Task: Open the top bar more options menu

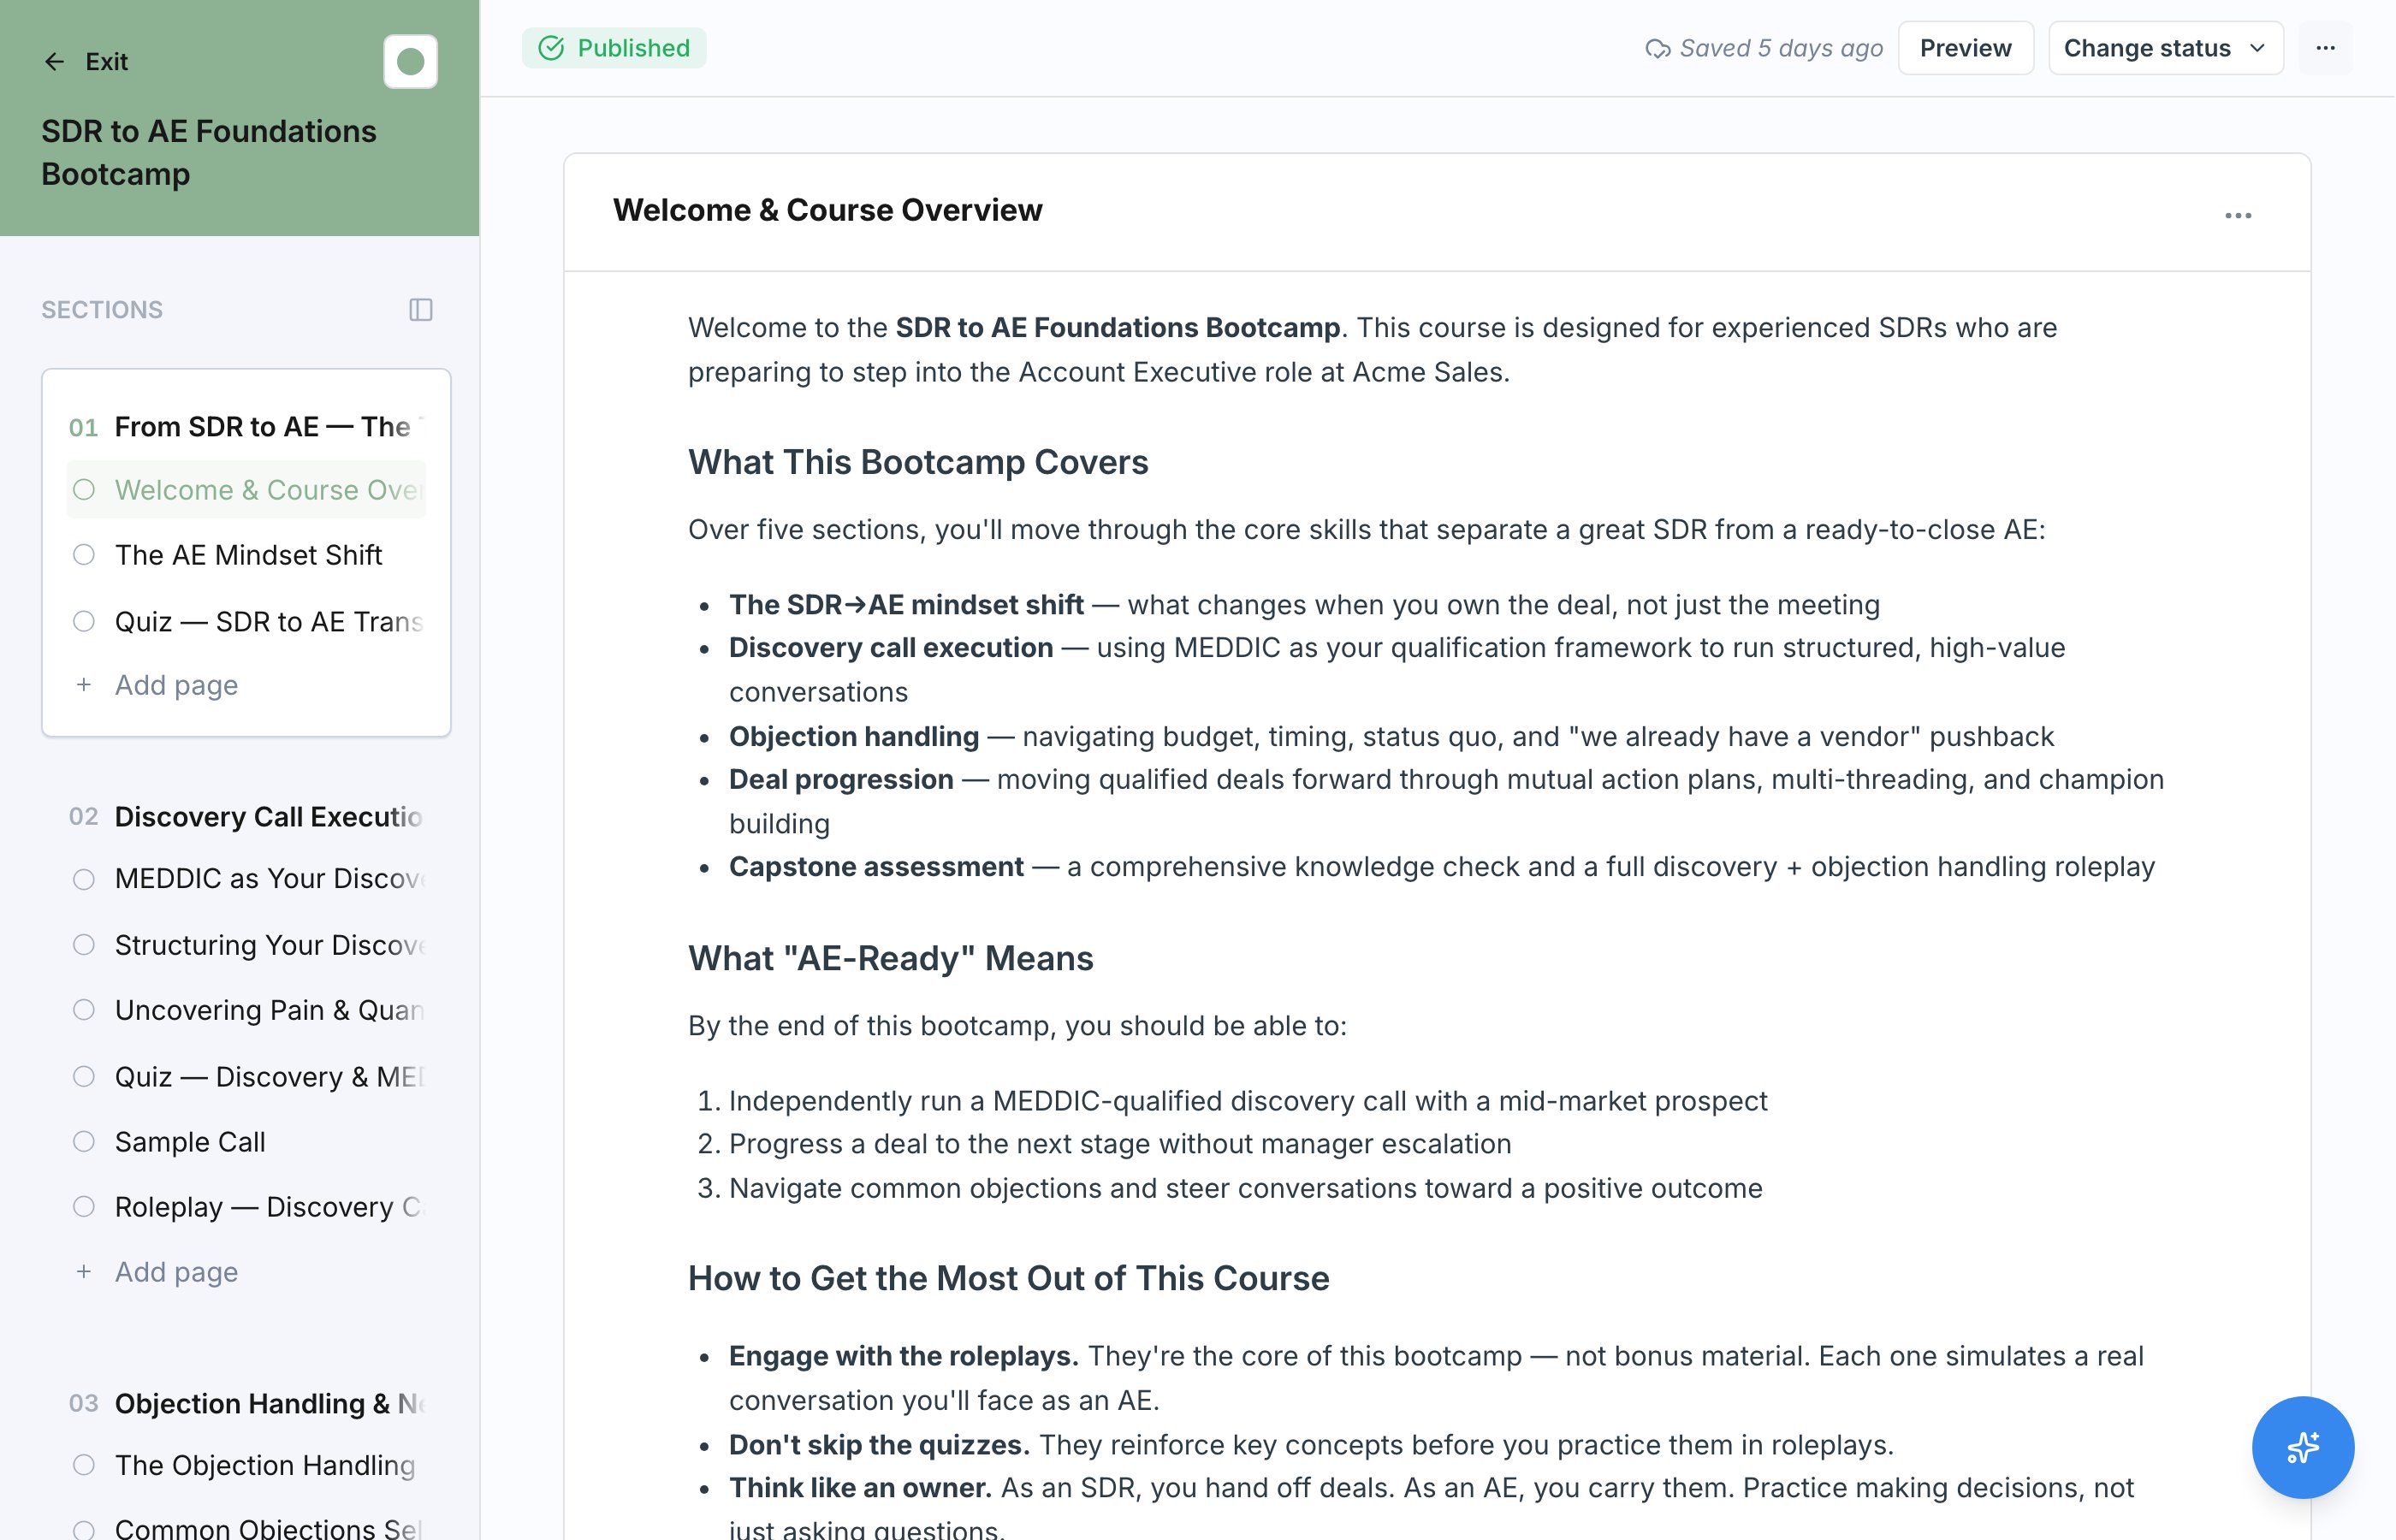Action: coord(2325,48)
